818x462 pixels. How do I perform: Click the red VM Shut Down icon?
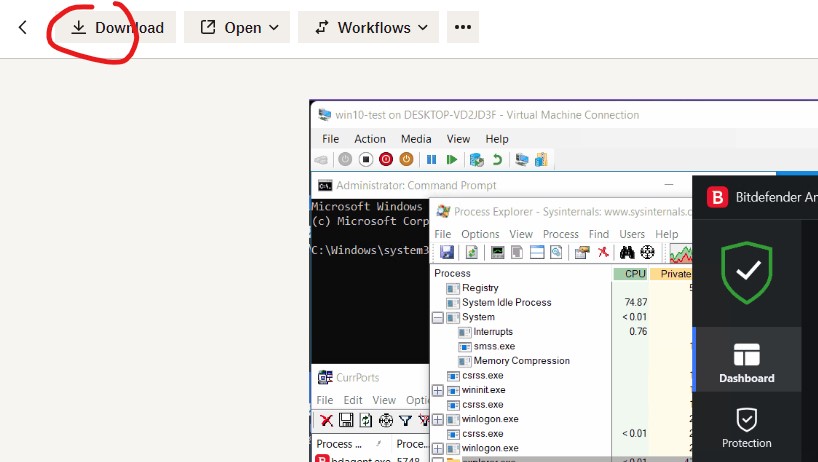click(386, 160)
